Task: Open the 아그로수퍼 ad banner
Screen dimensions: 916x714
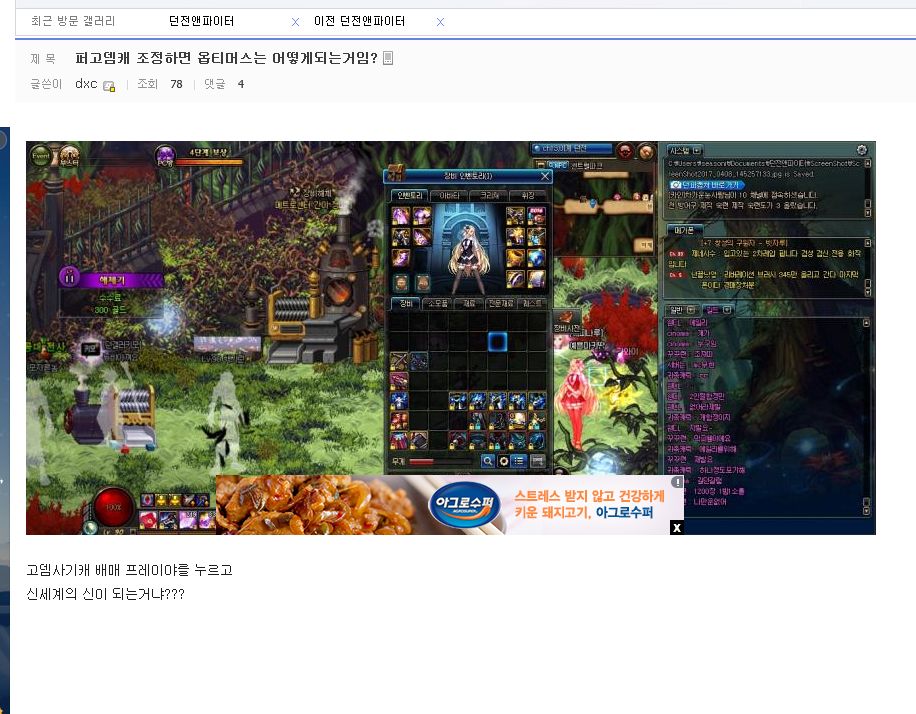Action: [x=450, y=505]
